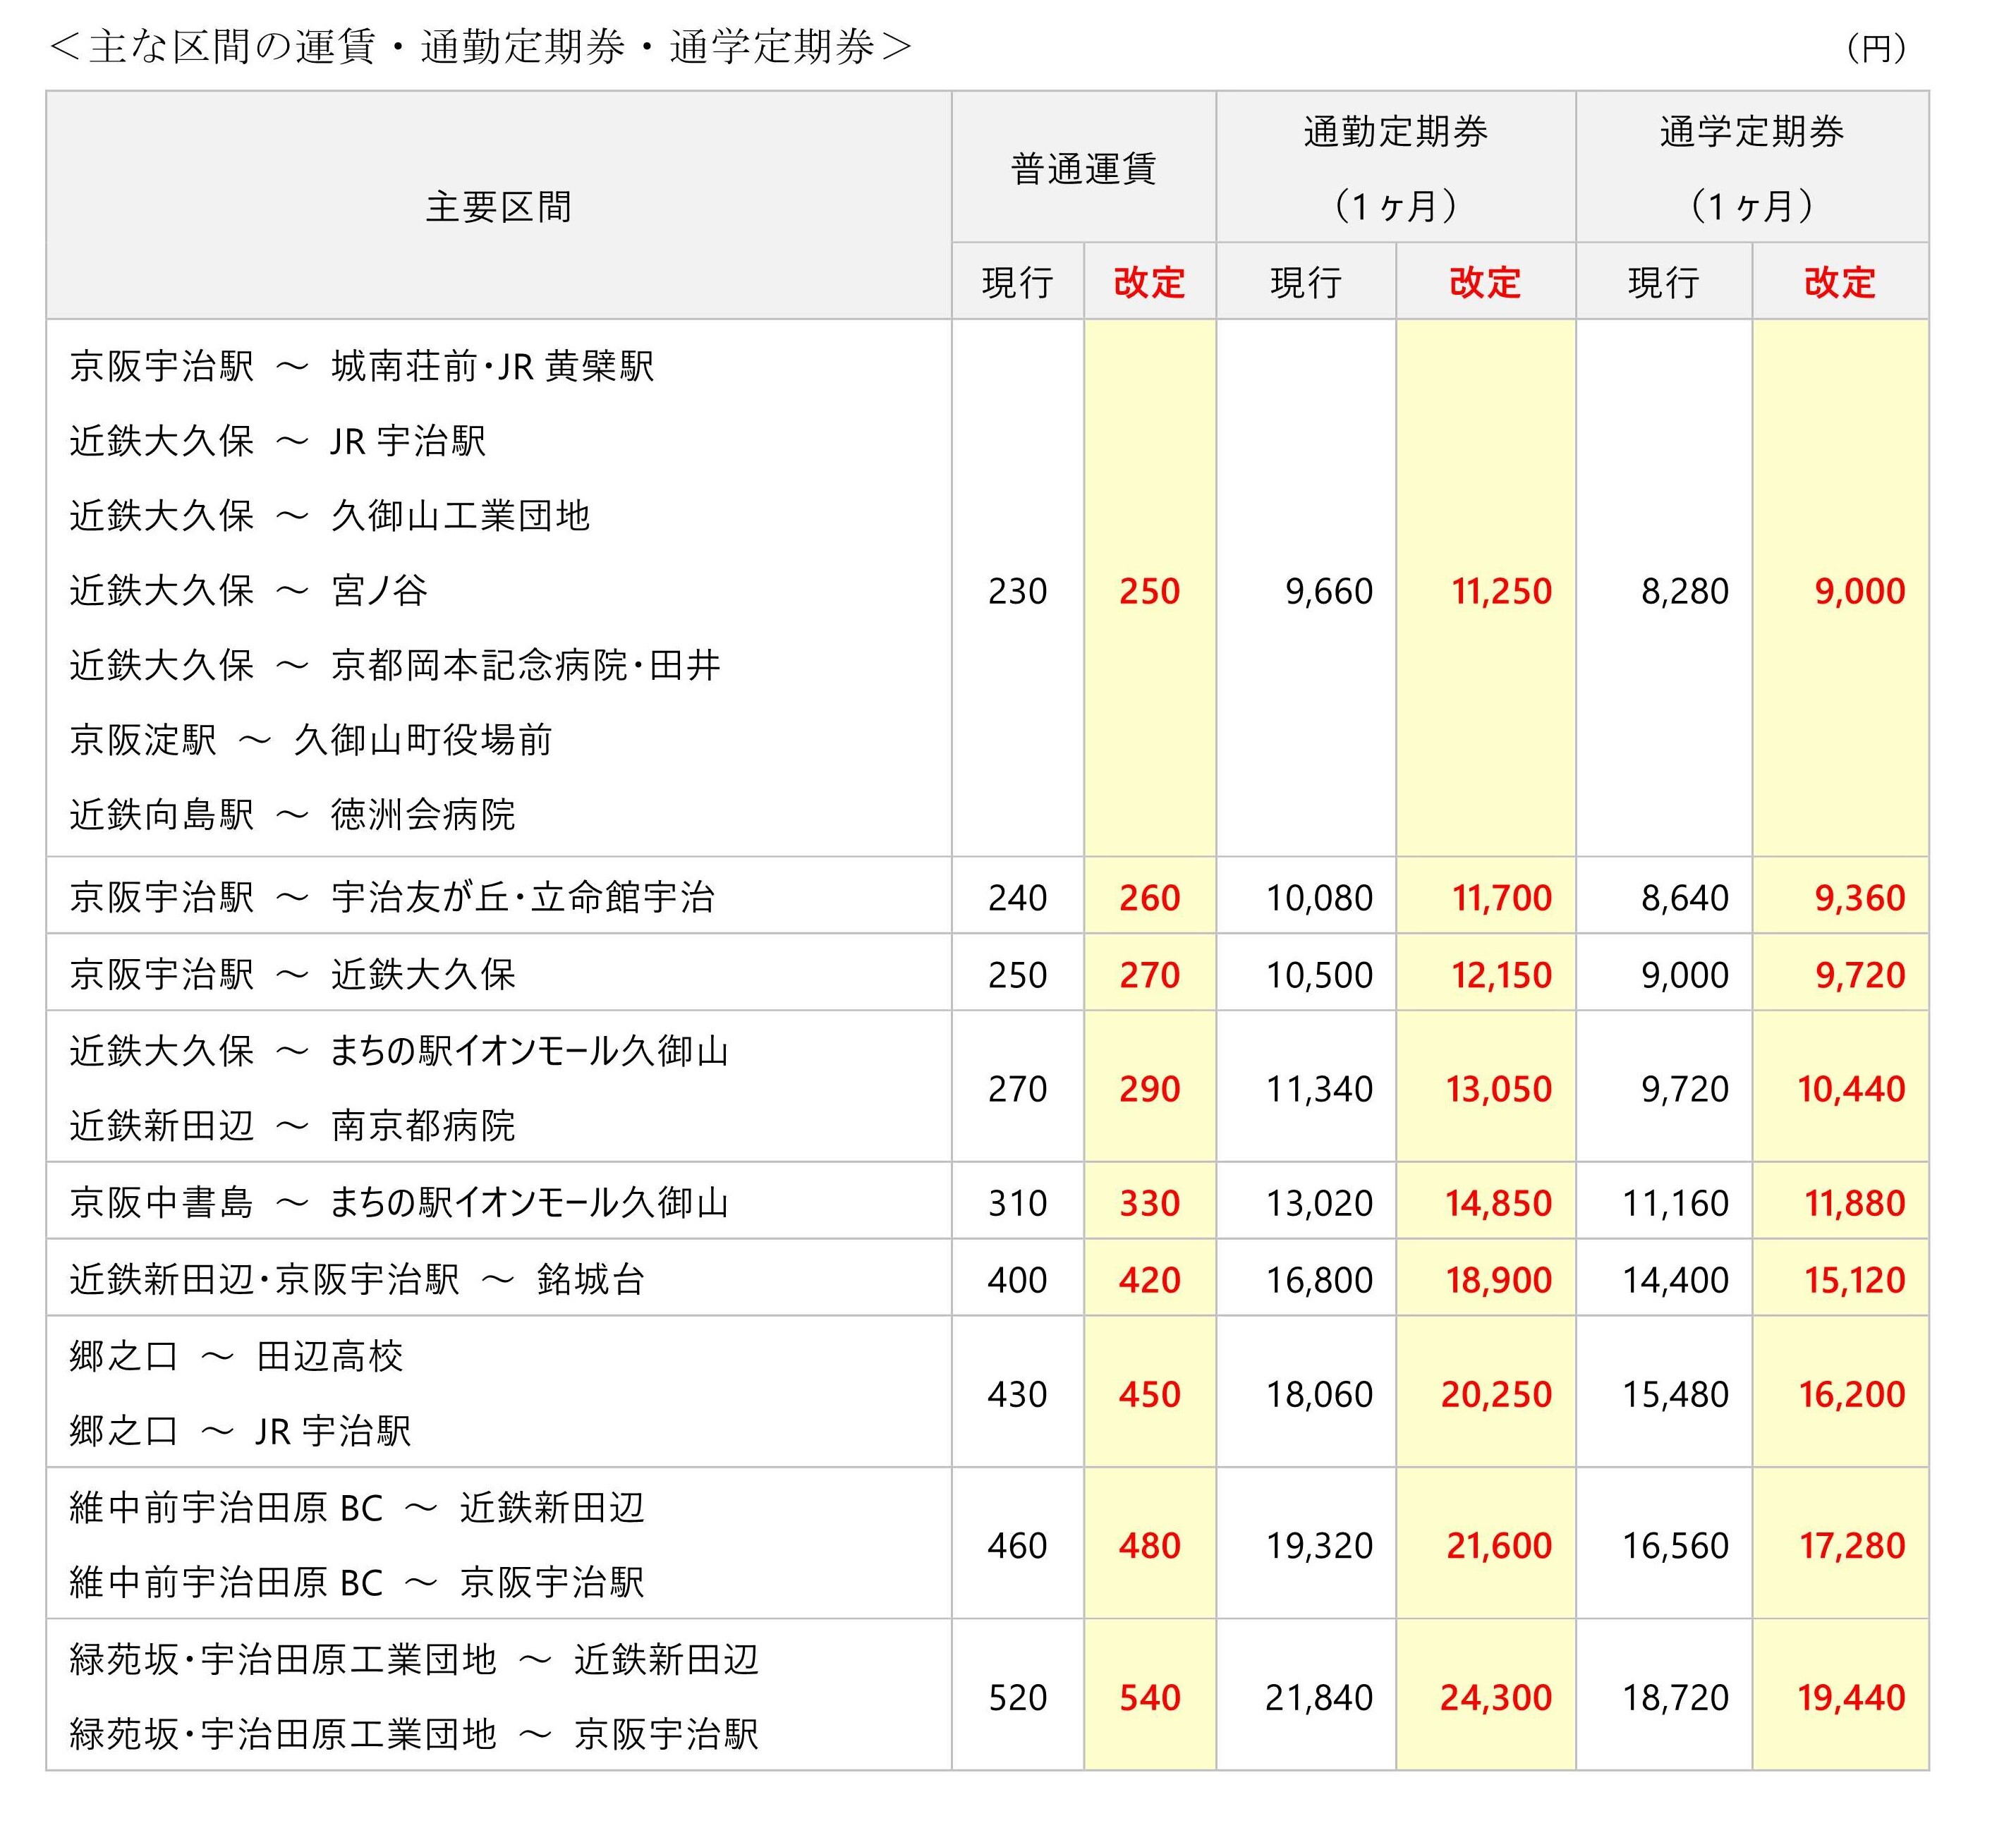The width and height of the screenshot is (2016, 1847).
Task: Click row 近鉄新田辺・京阪宇治駅 ～ 銘城台
Action: (x=357, y=1279)
